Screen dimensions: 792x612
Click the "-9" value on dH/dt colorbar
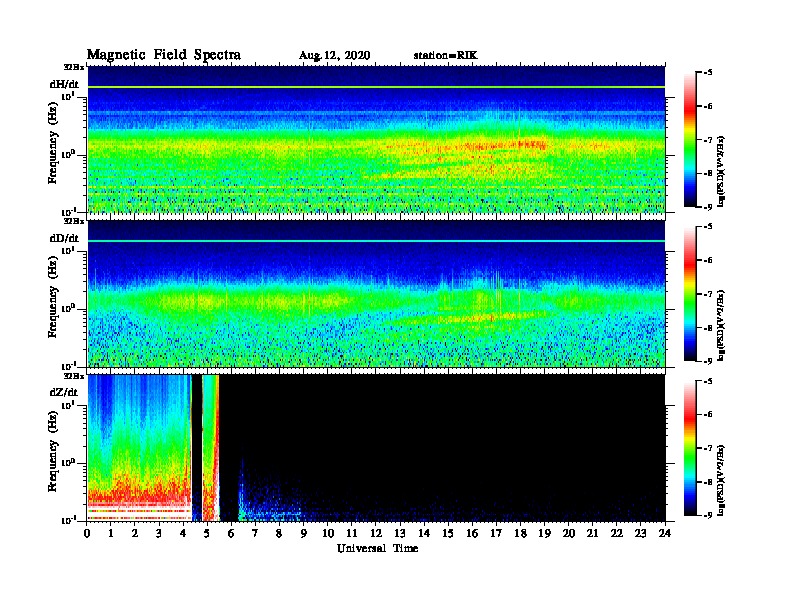point(708,207)
